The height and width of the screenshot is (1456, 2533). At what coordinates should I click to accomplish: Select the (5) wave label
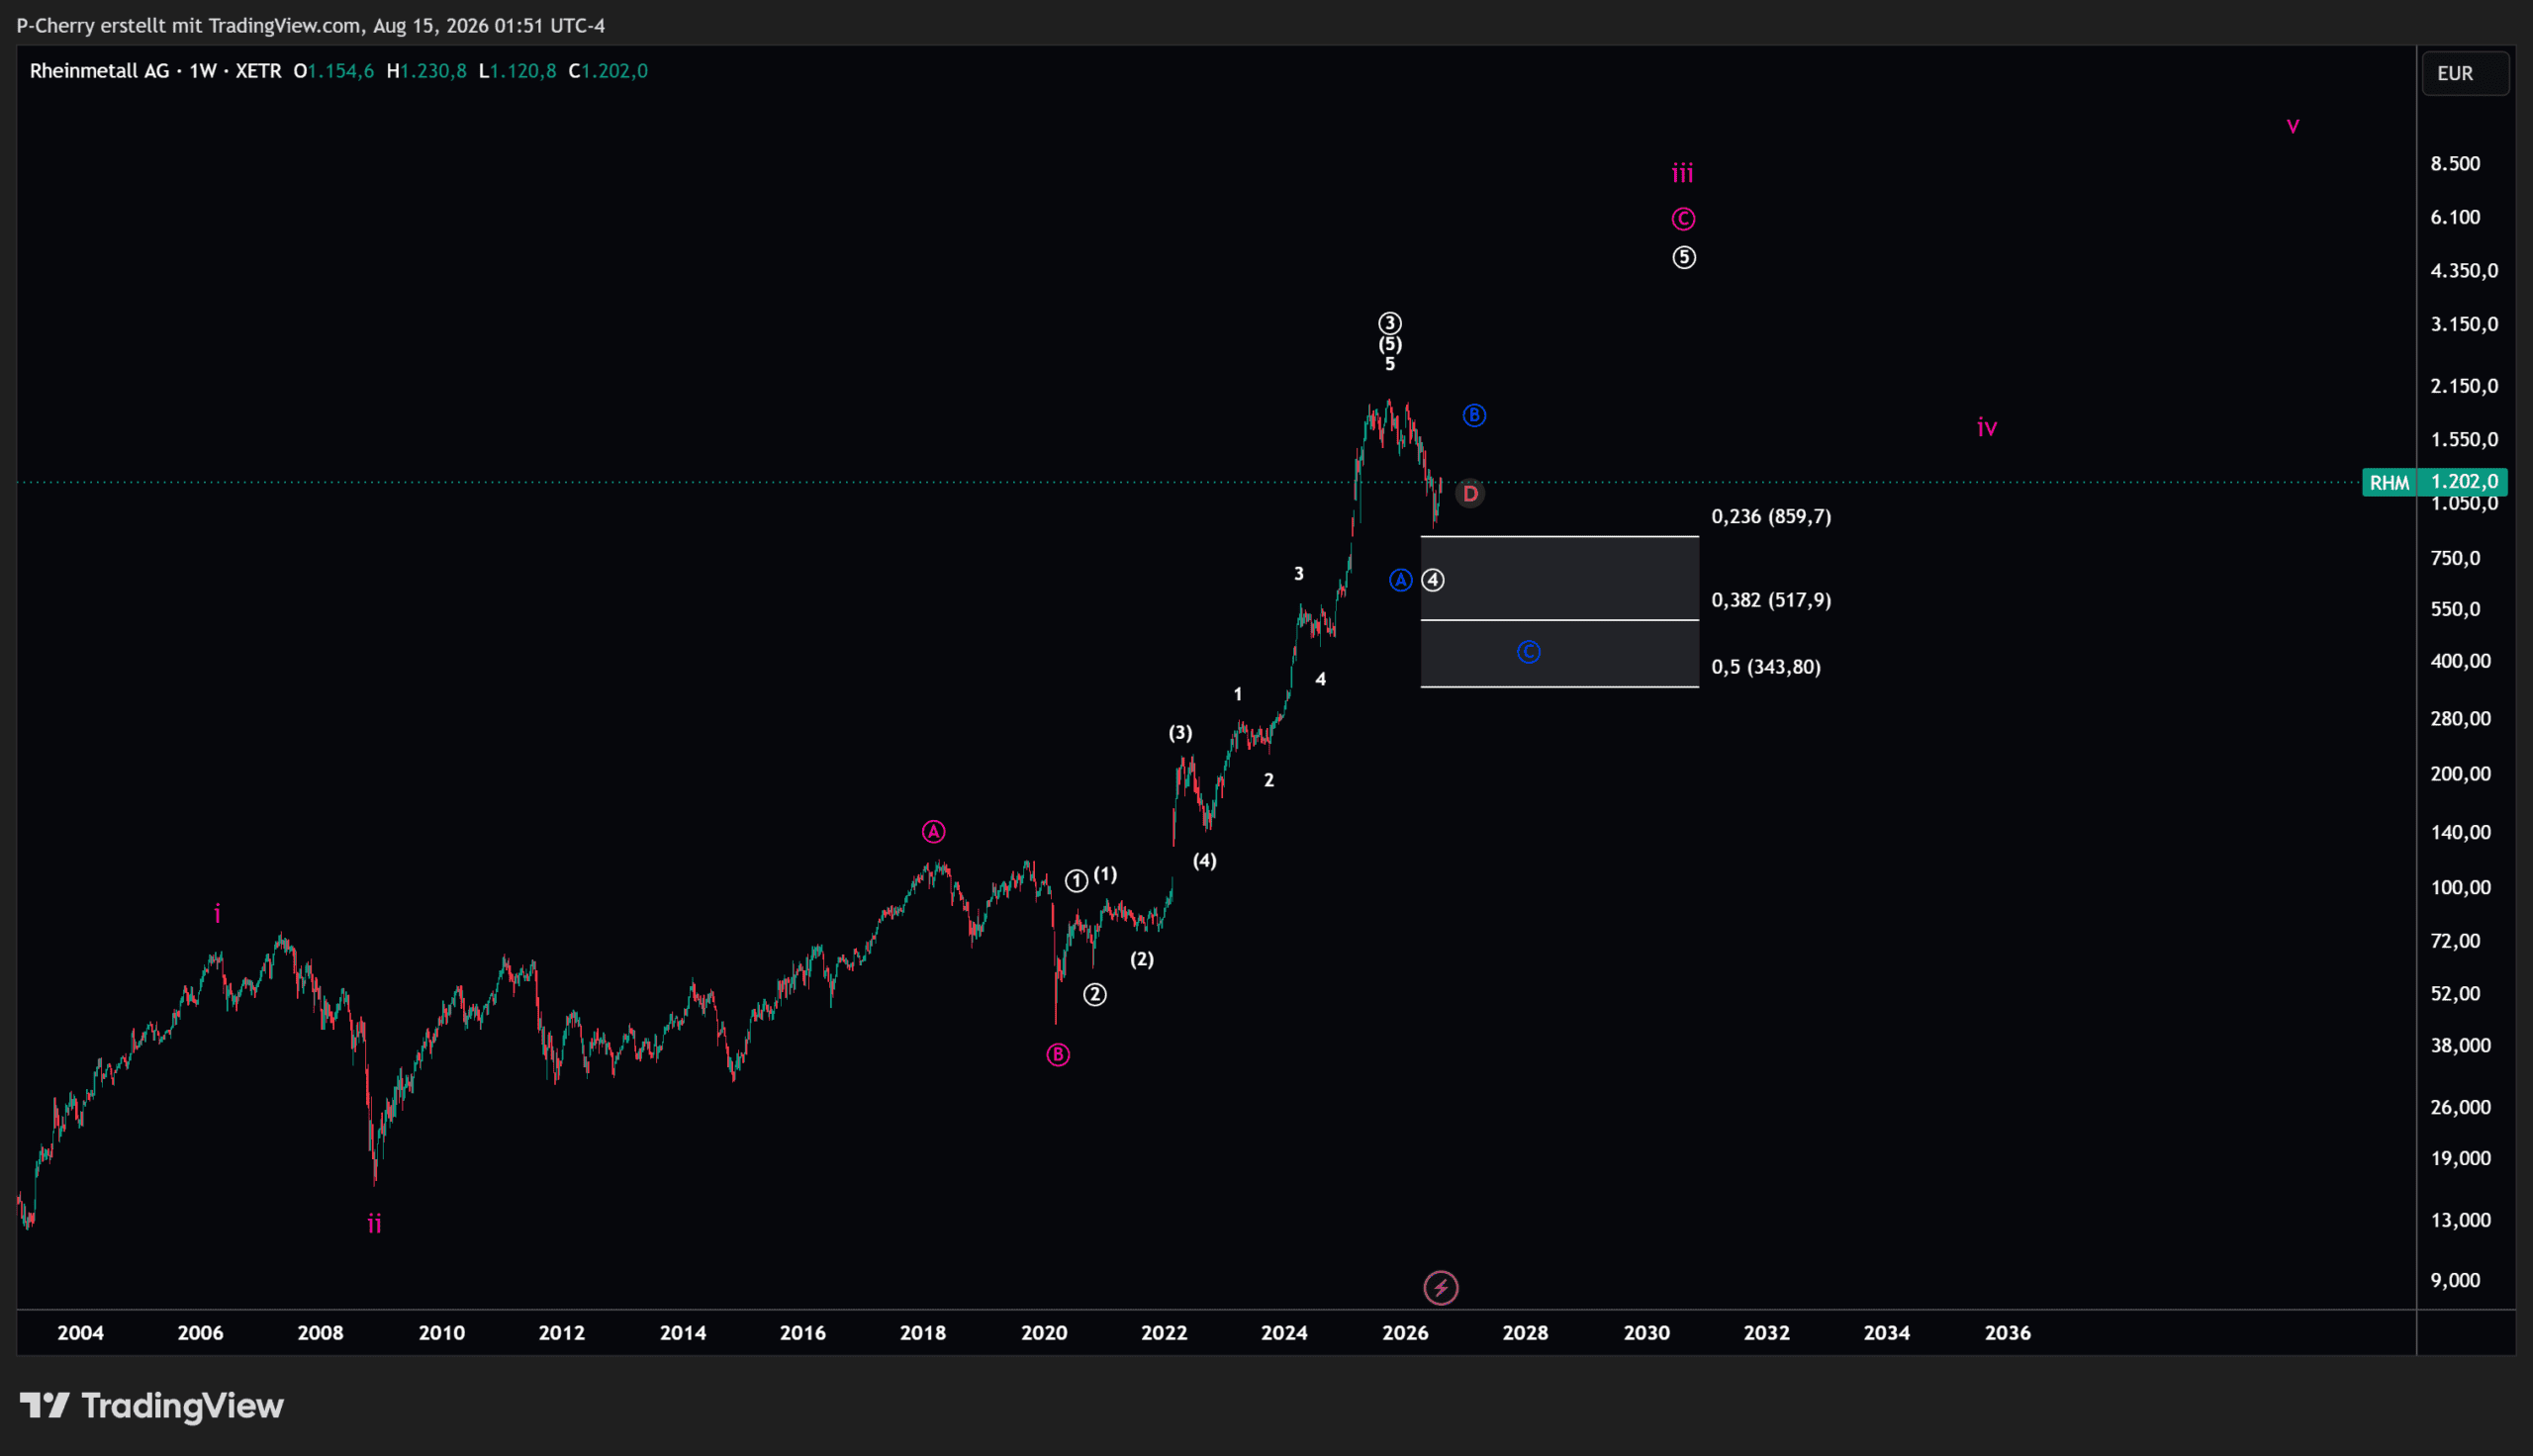click(x=1390, y=344)
